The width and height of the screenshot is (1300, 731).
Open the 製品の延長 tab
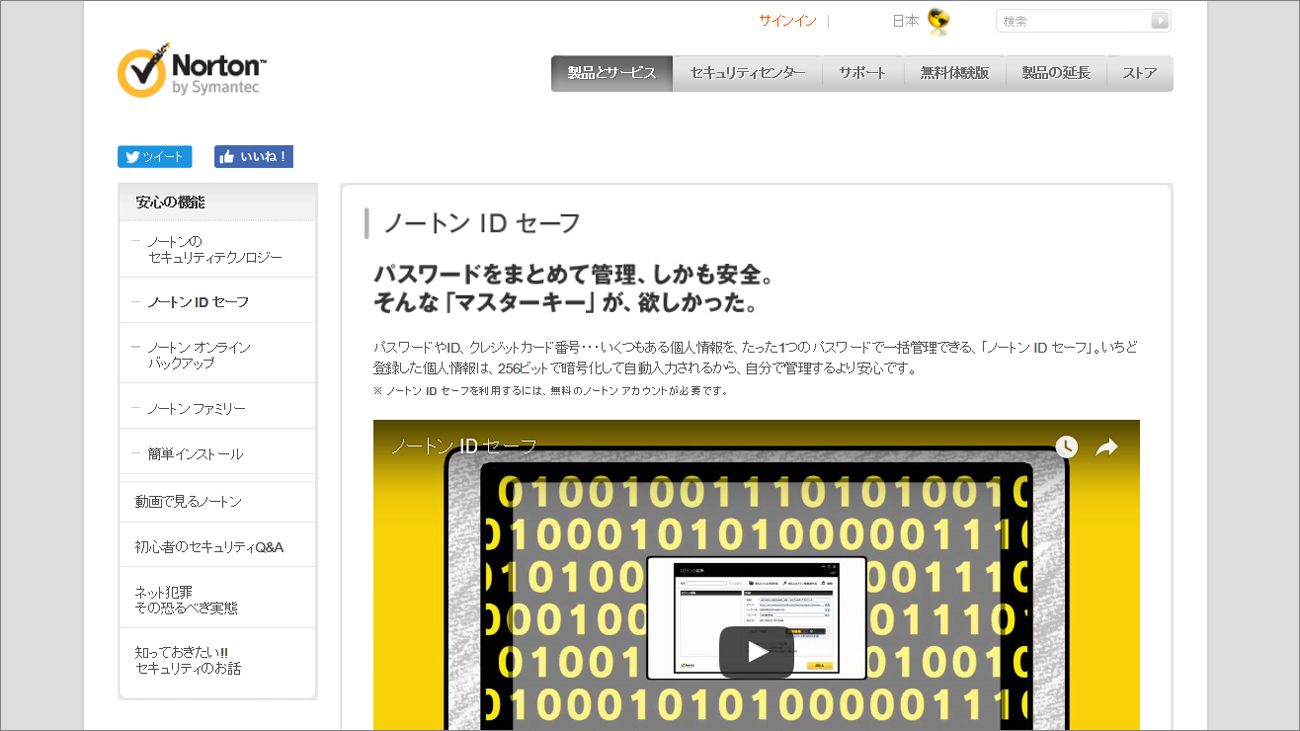1056,73
